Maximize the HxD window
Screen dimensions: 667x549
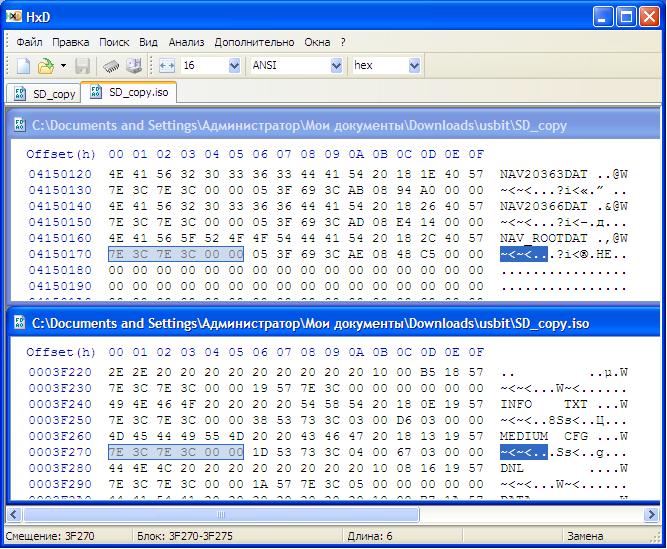pos(626,17)
